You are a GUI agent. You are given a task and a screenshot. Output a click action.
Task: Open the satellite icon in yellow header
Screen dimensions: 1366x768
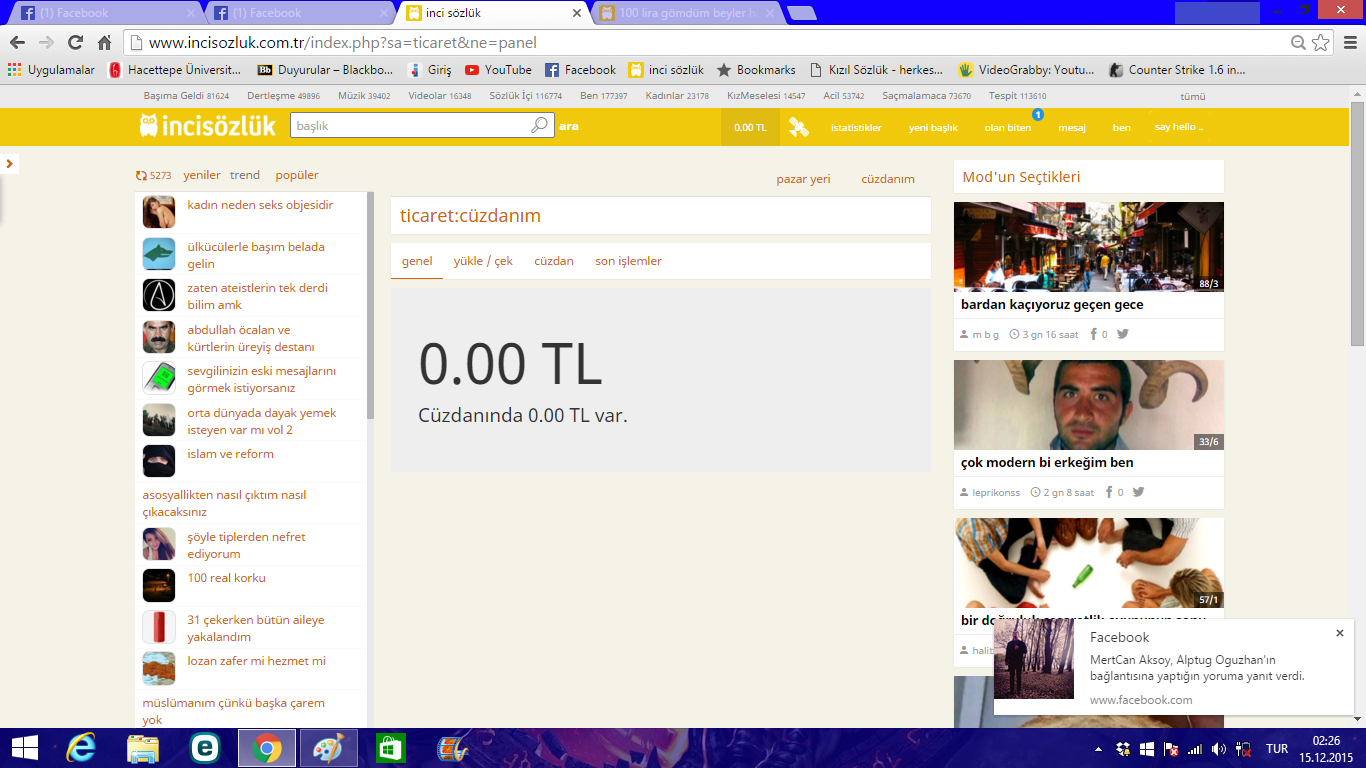[798, 127]
